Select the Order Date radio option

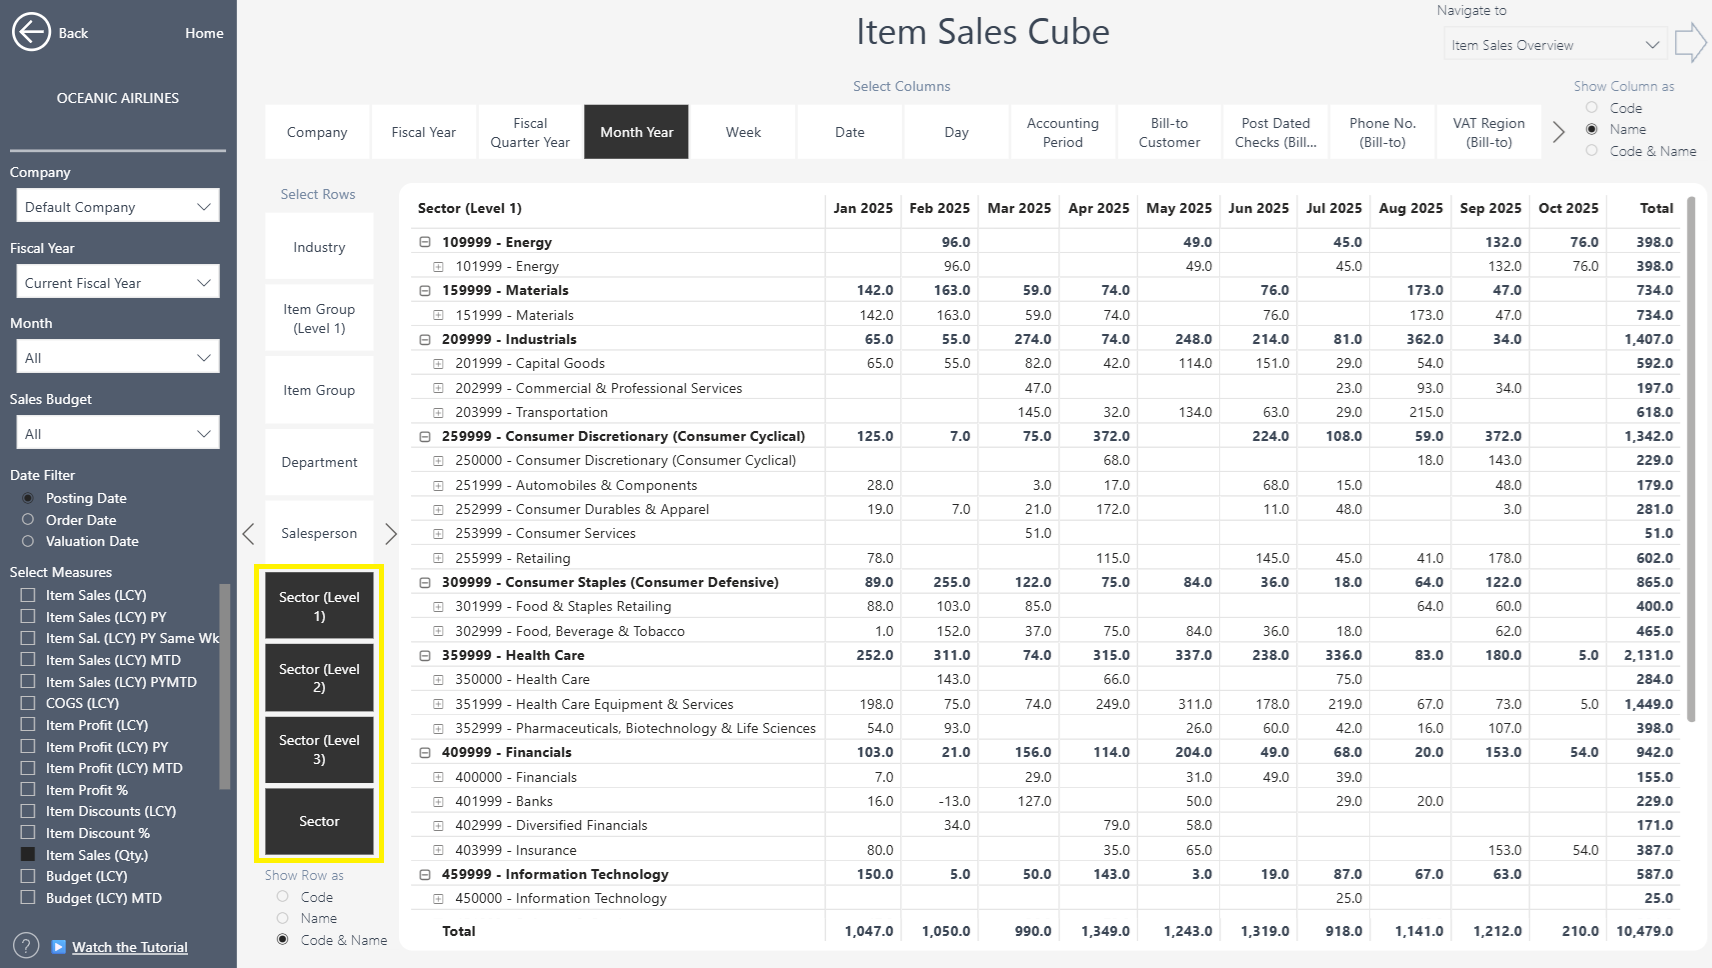(28, 520)
